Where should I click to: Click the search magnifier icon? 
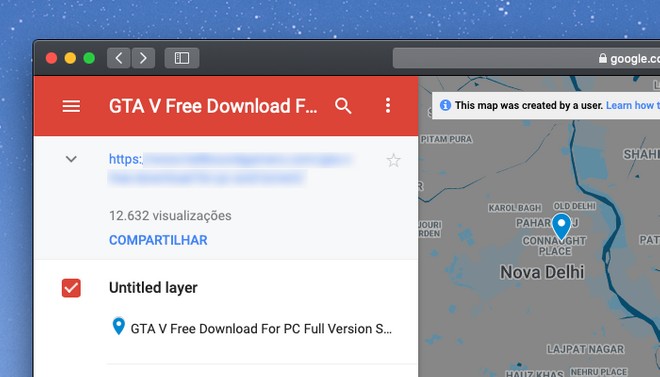pyautogui.click(x=343, y=106)
